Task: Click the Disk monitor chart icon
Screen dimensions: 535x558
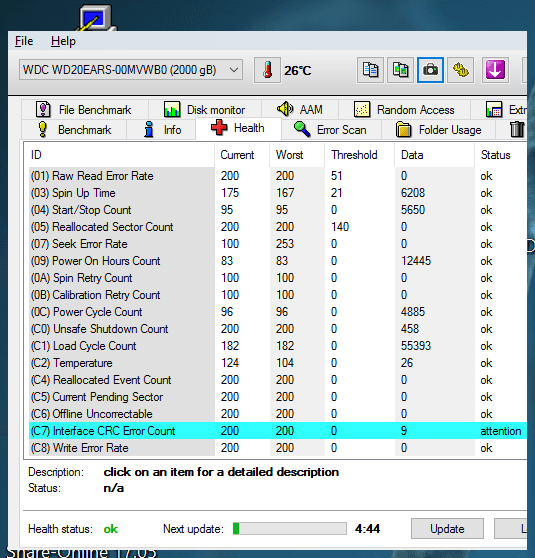Action: pos(172,109)
